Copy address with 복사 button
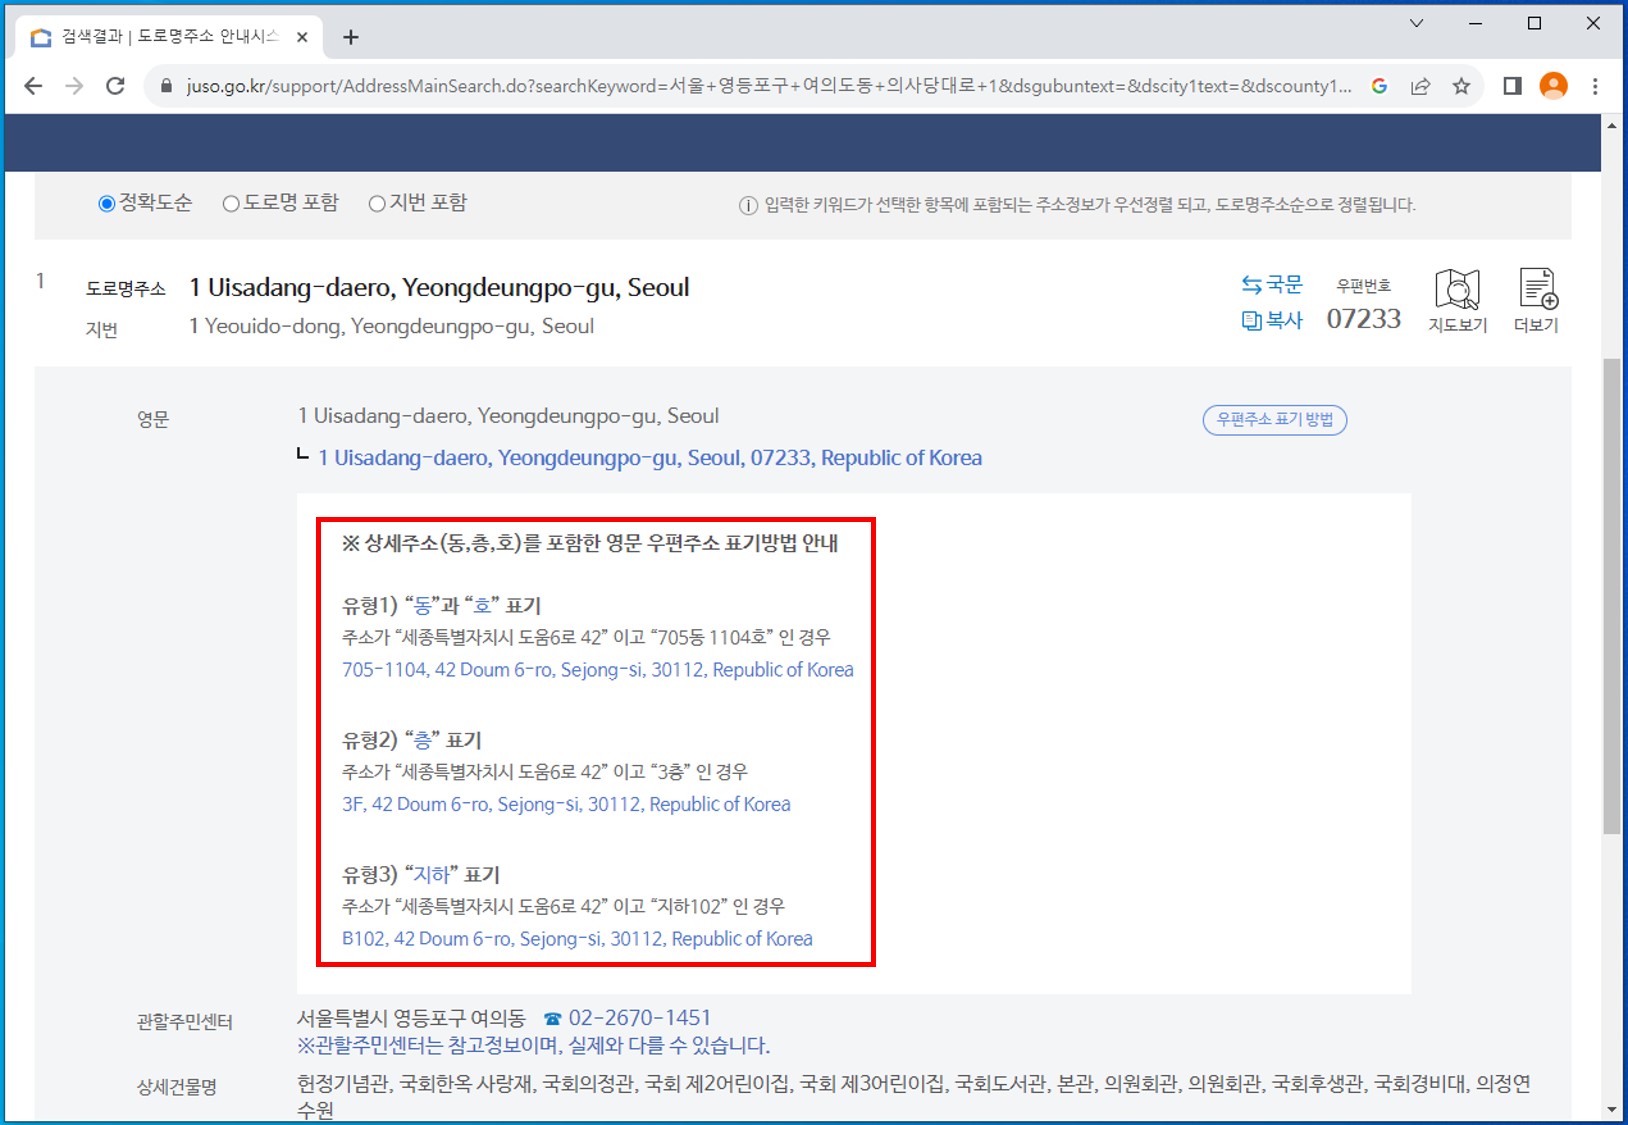This screenshot has width=1628, height=1125. pyautogui.click(x=1272, y=320)
